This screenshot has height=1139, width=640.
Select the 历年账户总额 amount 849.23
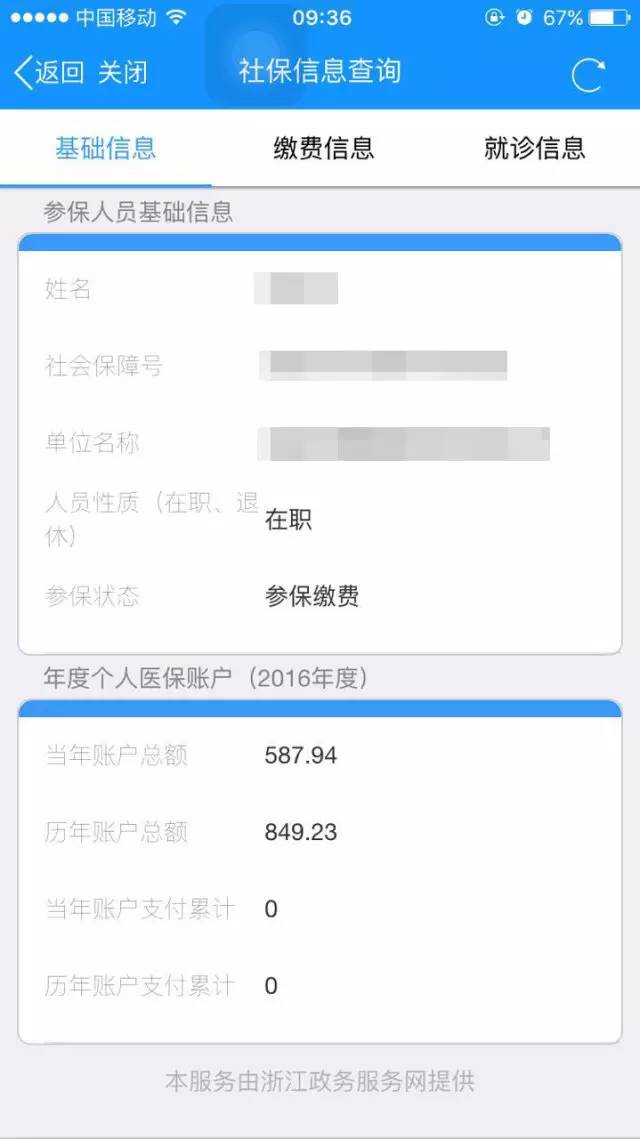click(x=301, y=833)
